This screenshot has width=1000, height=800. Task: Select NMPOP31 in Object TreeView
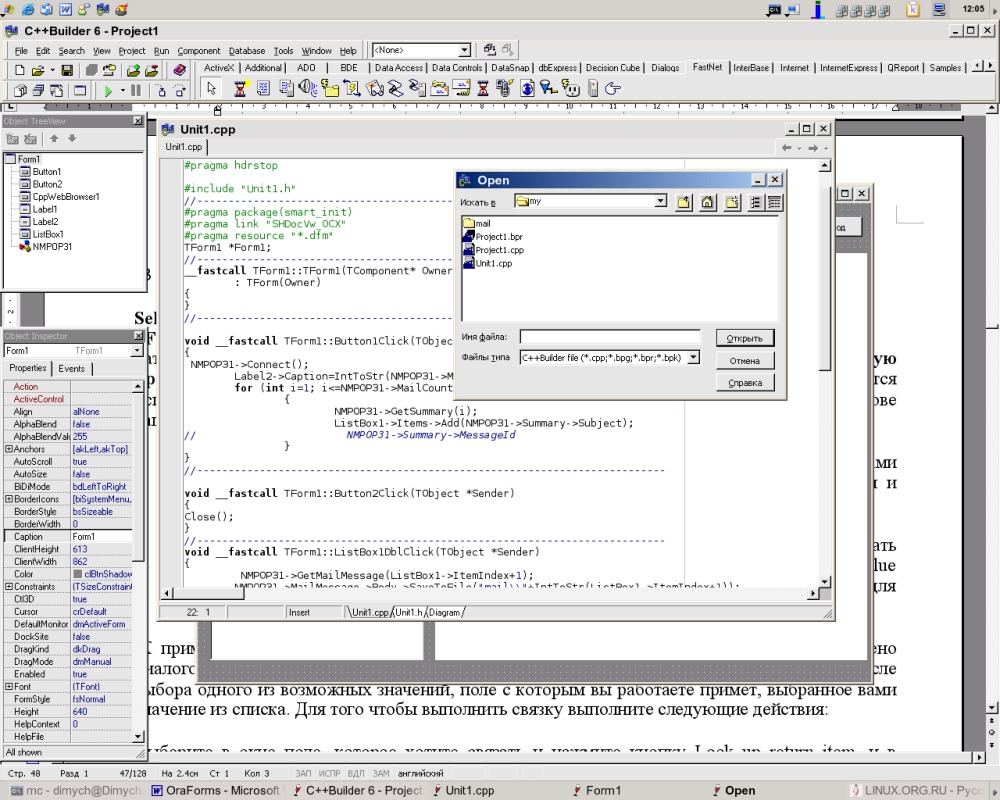pos(52,246)
